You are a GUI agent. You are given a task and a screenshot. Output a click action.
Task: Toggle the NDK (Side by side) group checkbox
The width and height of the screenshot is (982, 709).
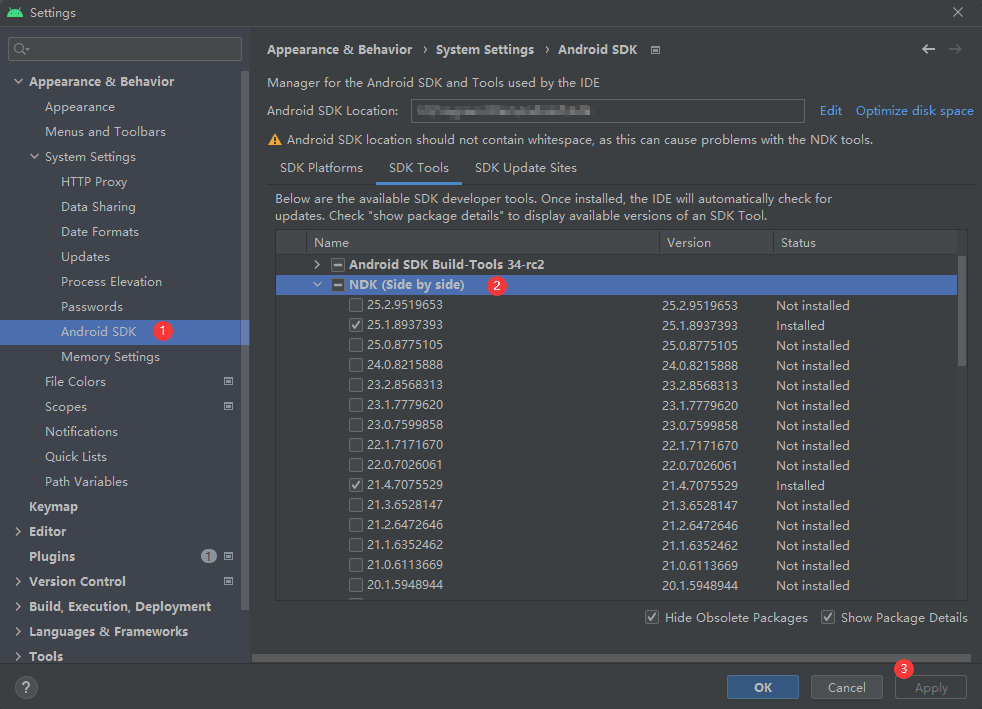pyautogui.click(x=338, y=285)
